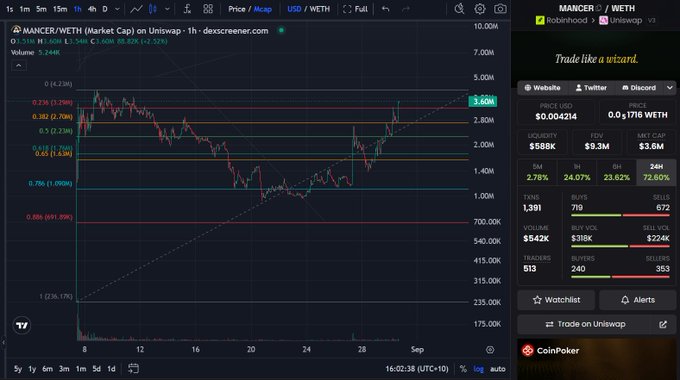This screenshot has width=680, height=380.
Task: Select the 6H change tab
Action: (x=616, y=172)
